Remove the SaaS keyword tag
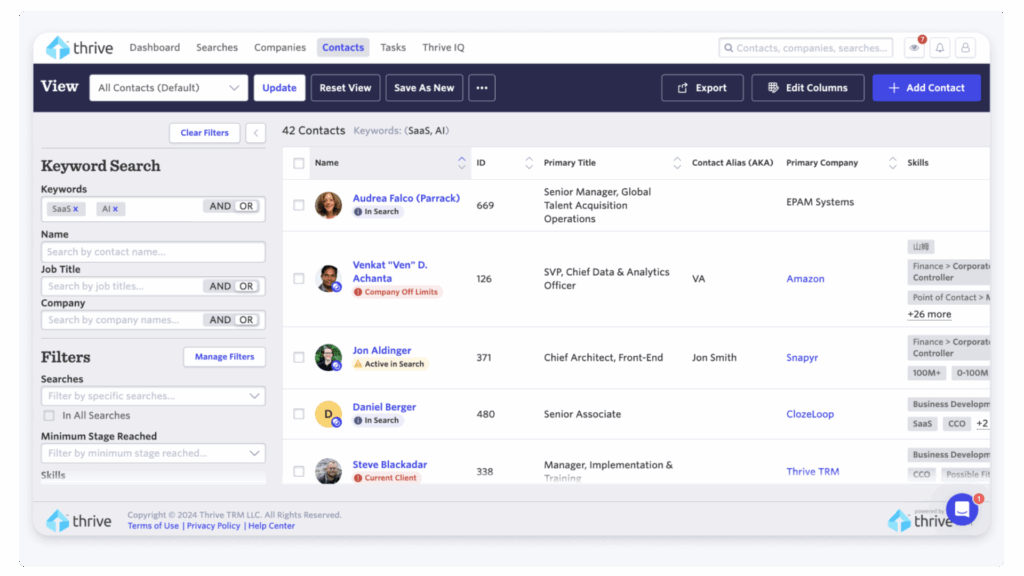 pos(76,209)
